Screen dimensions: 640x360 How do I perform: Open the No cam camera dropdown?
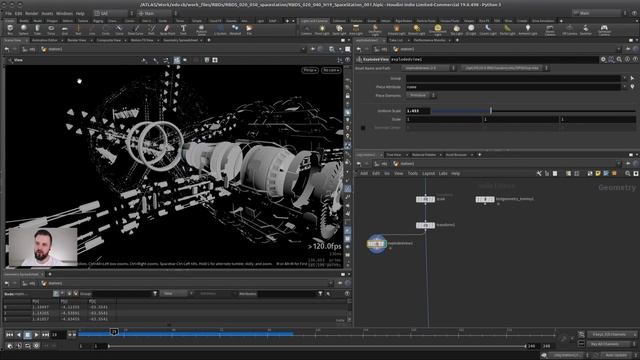point(331,70)
